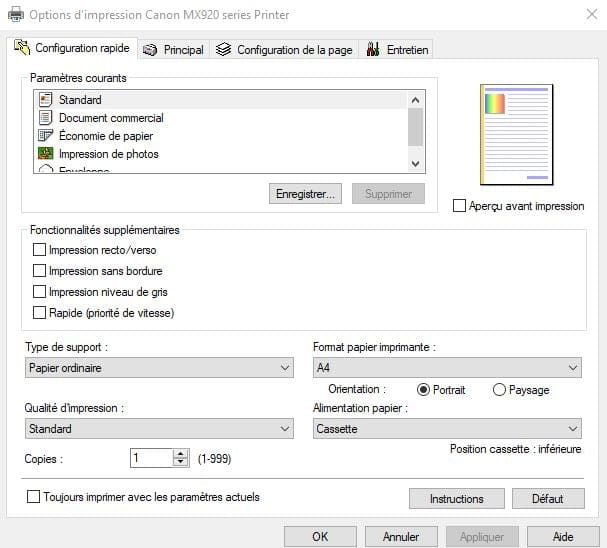Click the profiles list scrollbar thumb

(415, 127)
